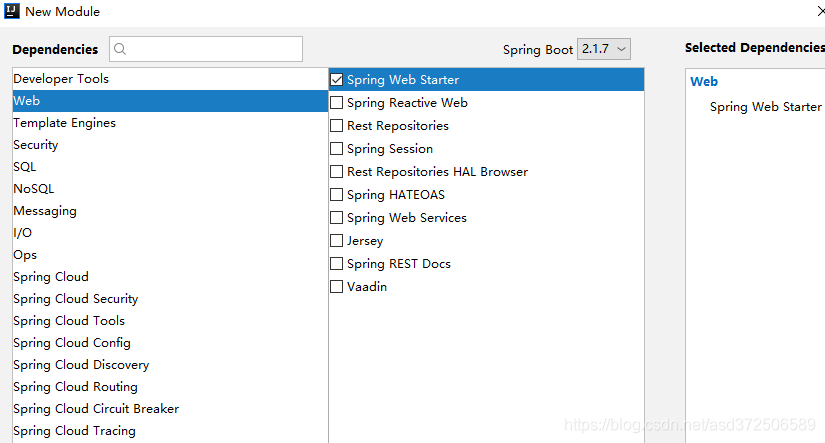Open the Security category
Screen dimensions: 825x443
pos(170,145)
